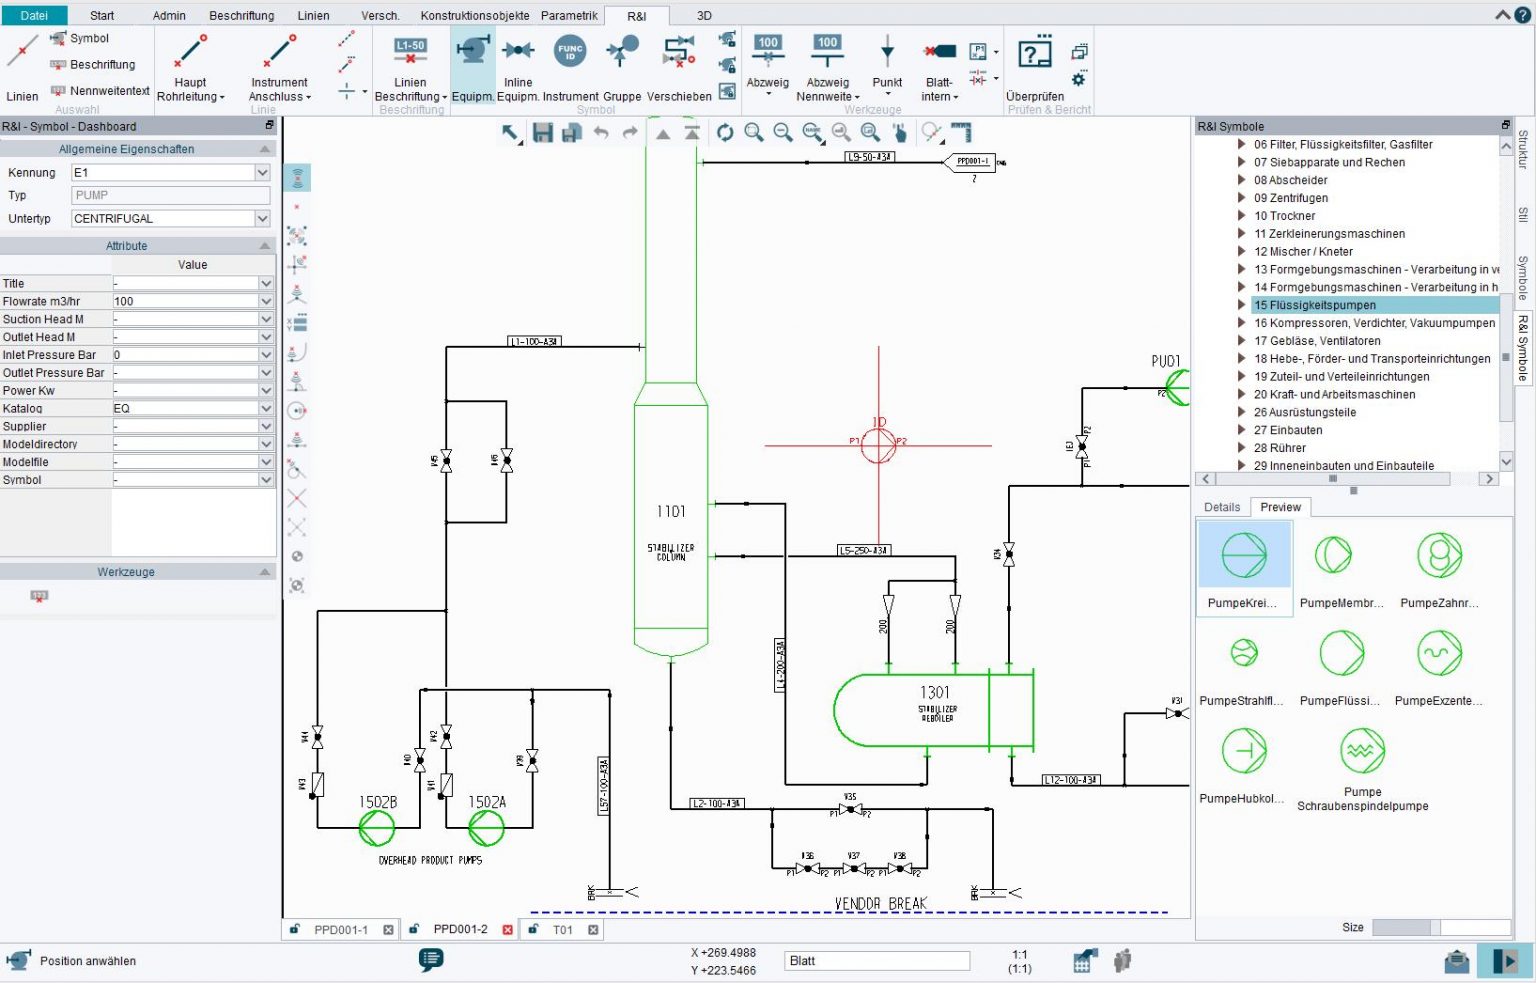Open the Kennung dropdown showing E1
The image size is (1536, 983).
262,172
